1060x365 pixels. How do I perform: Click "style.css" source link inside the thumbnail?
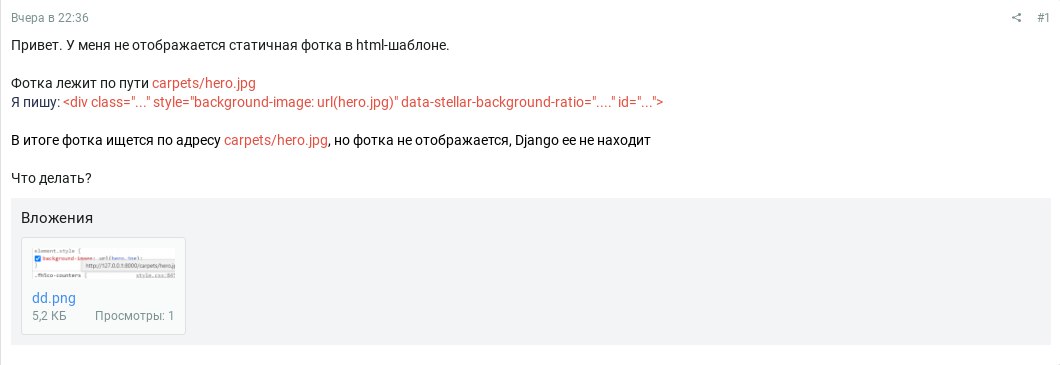[156, 276]
